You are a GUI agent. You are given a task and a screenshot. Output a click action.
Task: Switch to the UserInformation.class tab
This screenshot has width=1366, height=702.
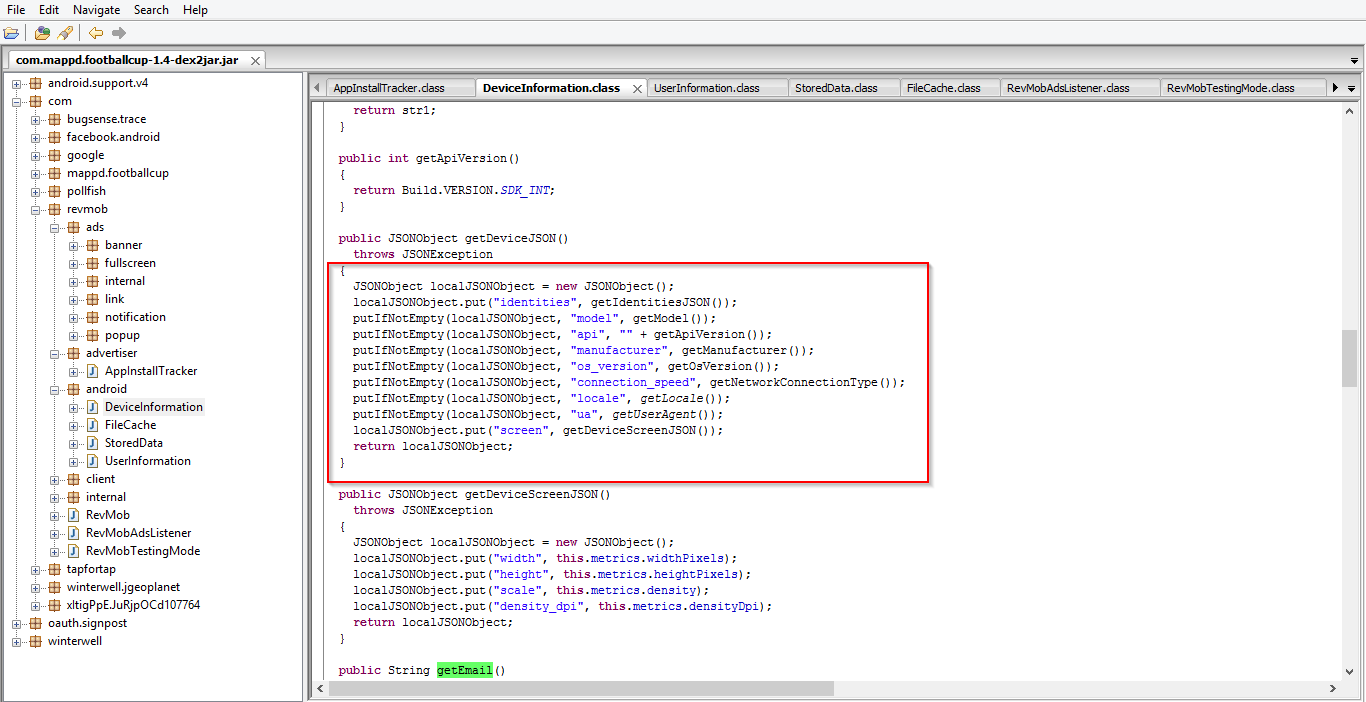pyautogui.click(x=706, y=88)
